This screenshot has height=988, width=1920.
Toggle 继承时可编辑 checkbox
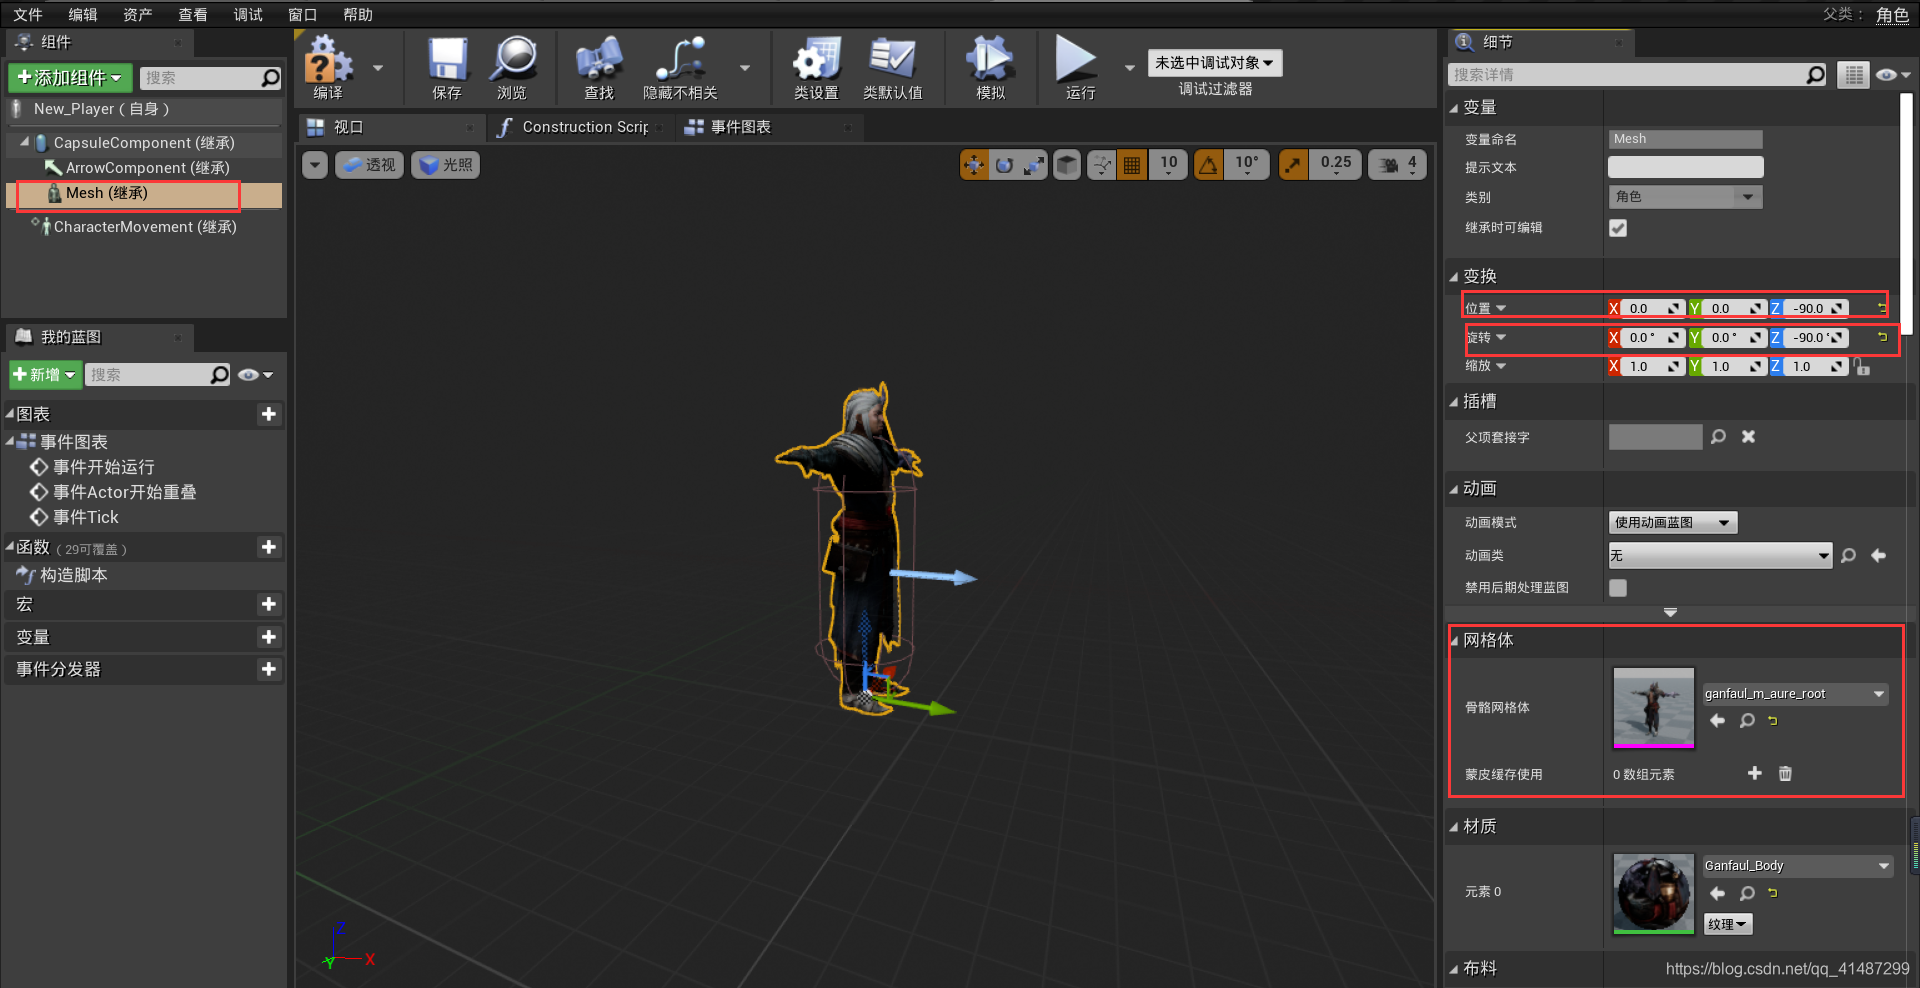pos(1618,228)
